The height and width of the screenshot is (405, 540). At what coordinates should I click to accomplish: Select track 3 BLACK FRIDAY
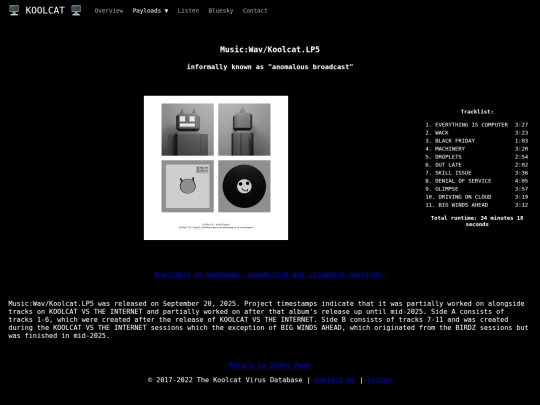click(x=477, y=141)
